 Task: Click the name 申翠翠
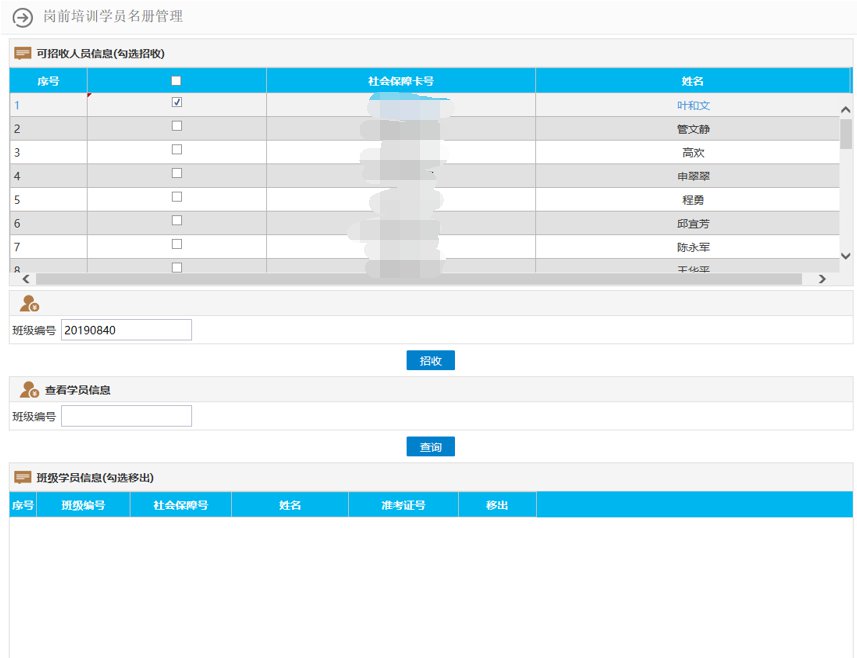point(693,176)
